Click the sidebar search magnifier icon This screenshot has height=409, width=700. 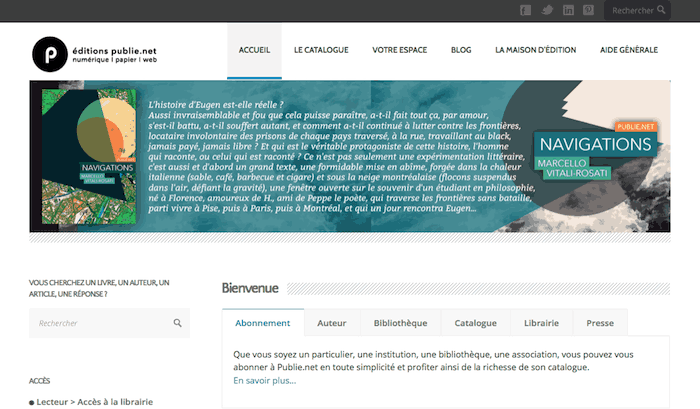pos(177,323)
